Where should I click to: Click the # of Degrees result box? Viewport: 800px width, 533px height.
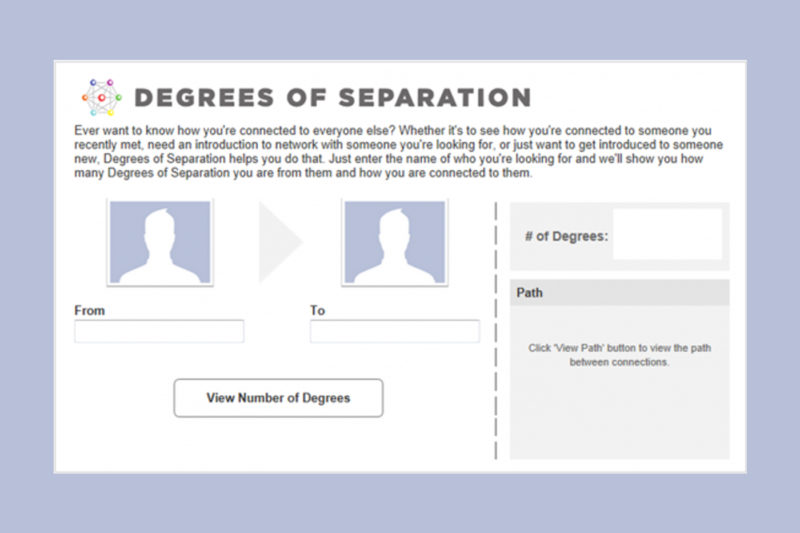(x=667, y=235)
